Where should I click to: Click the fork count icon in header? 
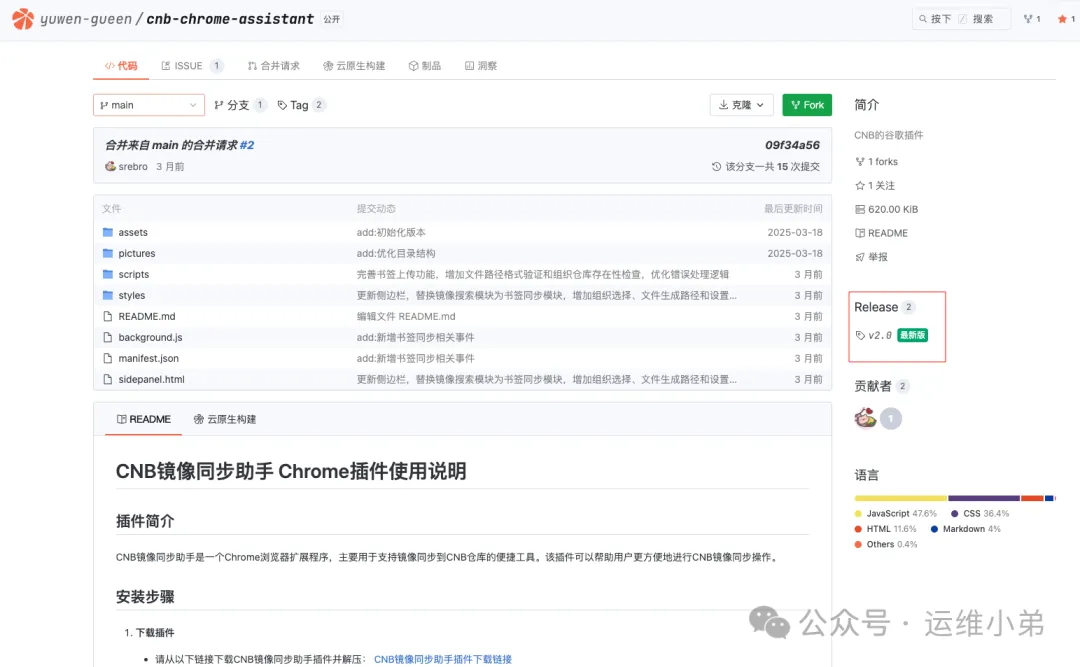click(1028, 19)
